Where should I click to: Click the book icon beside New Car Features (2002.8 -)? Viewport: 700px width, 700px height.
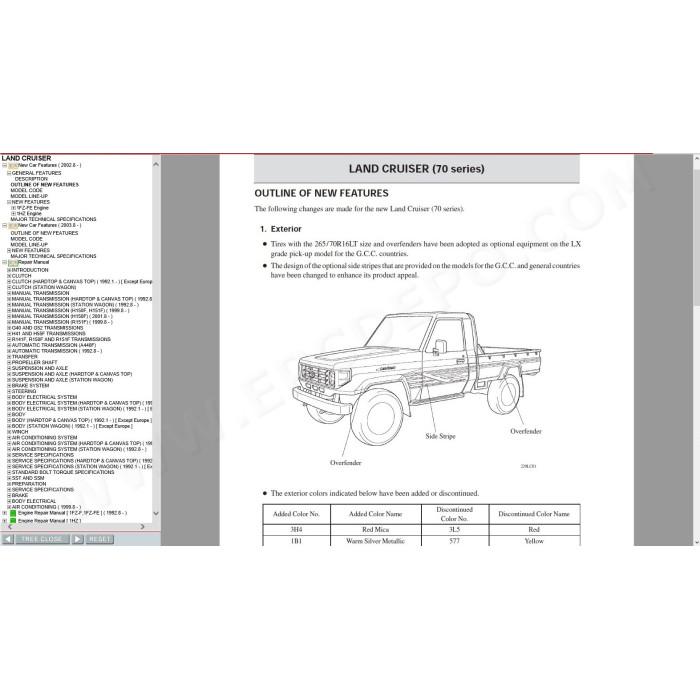(13, 166)
